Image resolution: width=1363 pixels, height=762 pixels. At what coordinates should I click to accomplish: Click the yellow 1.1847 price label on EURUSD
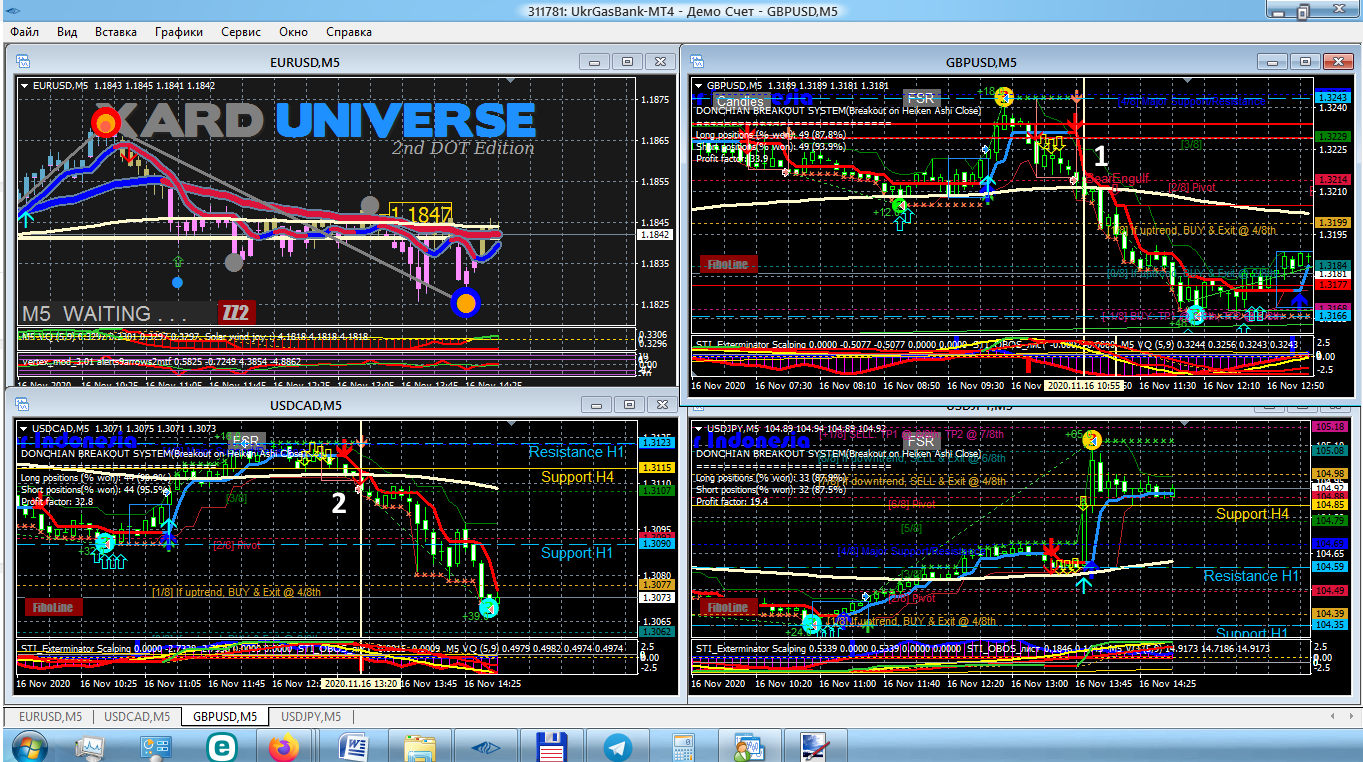click(x=421, y=213)
